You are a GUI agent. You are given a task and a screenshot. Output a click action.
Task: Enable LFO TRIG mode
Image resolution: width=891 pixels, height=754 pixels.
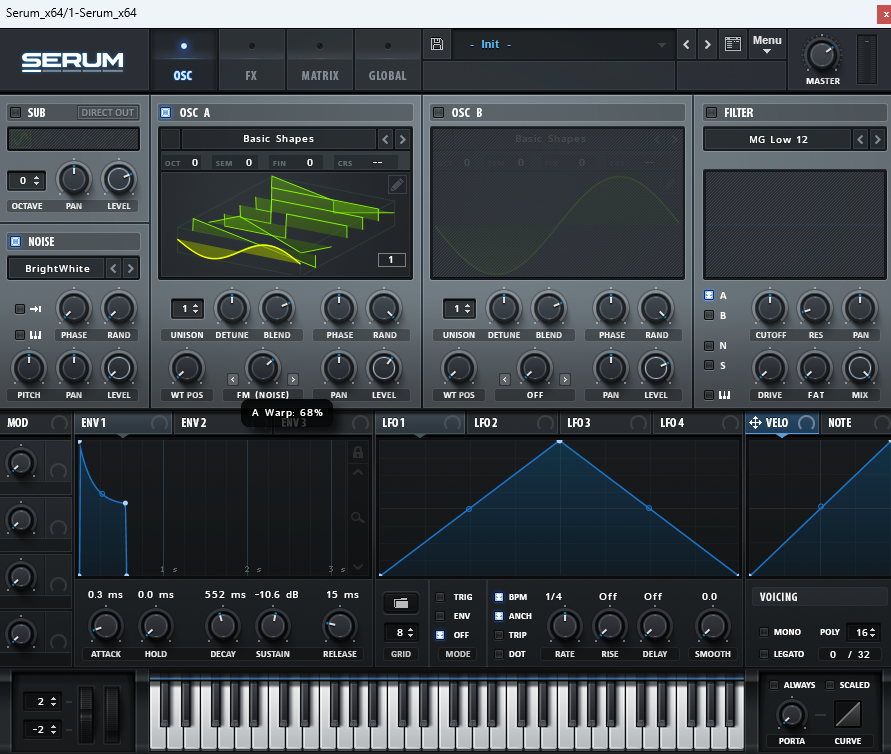[x=440, y=597]
